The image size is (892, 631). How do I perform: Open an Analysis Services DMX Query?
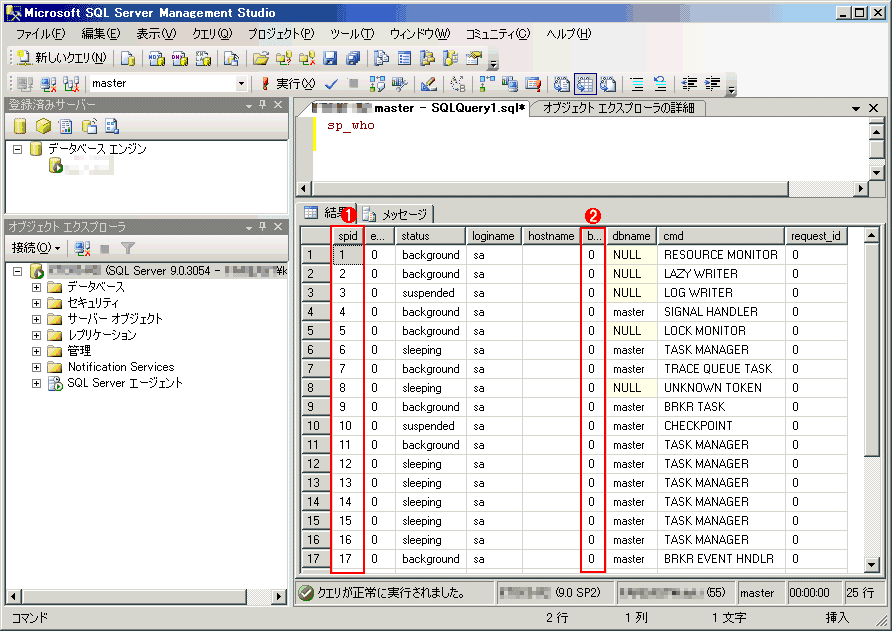[x=180, y=58]
